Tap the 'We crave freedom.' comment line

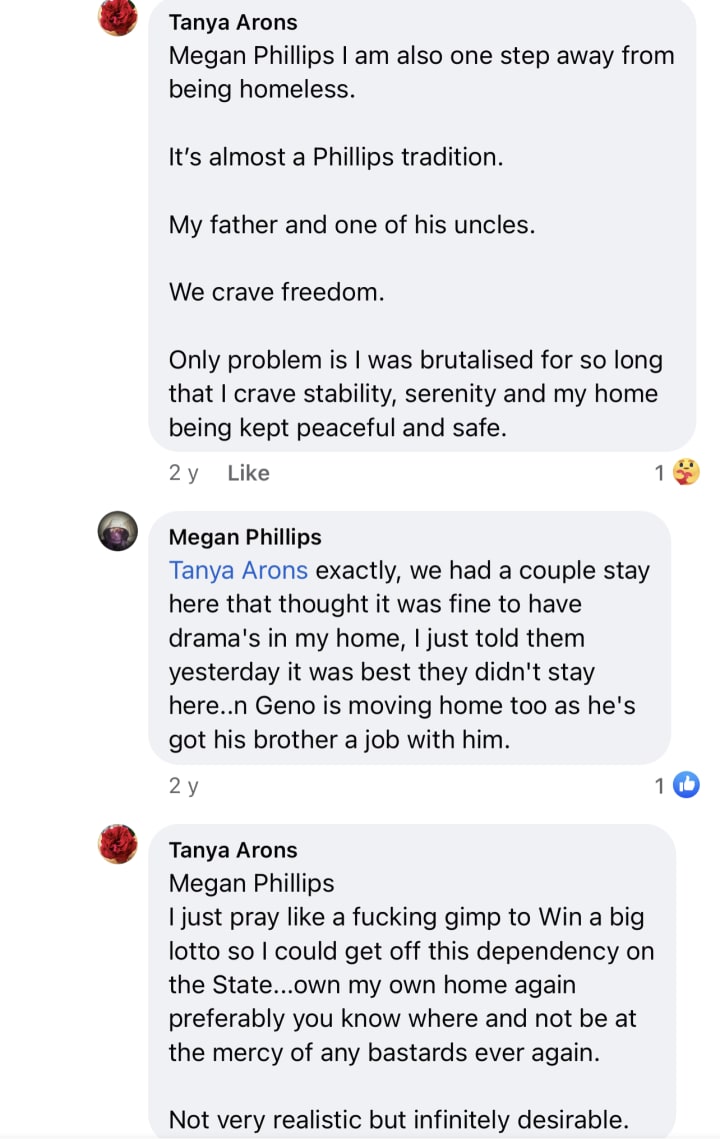tap(276, 292)
